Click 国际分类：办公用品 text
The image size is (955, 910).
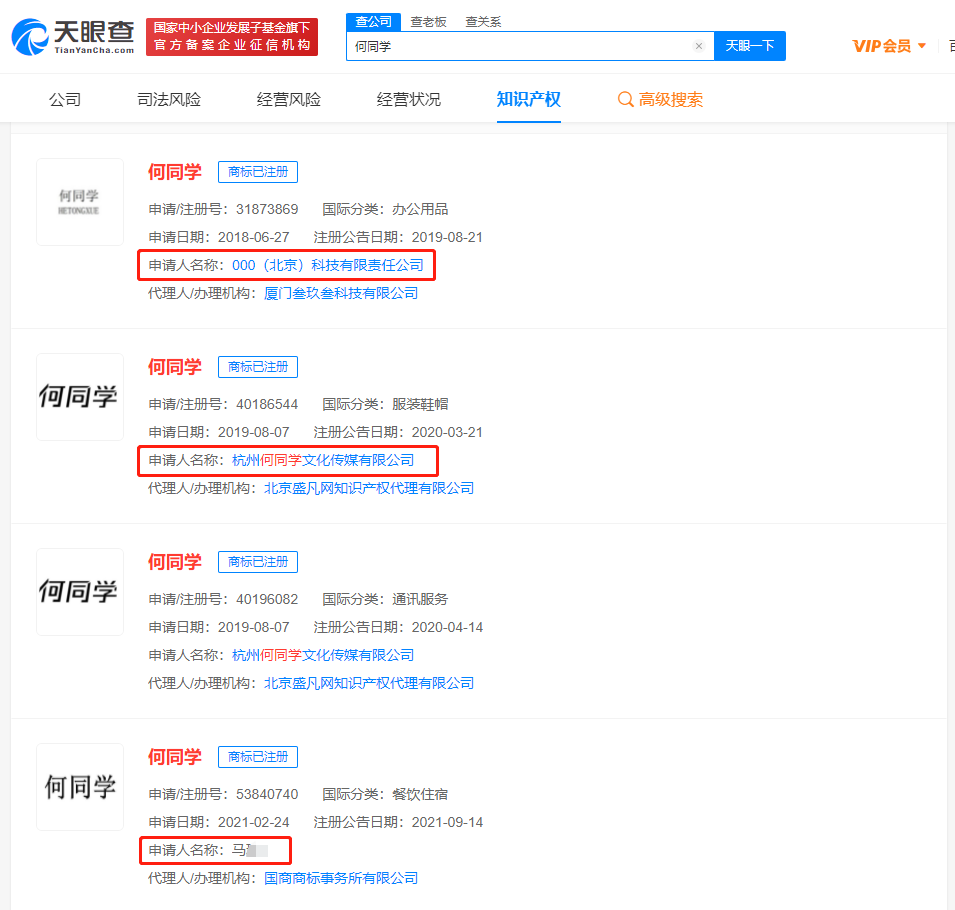coord(385,209)
